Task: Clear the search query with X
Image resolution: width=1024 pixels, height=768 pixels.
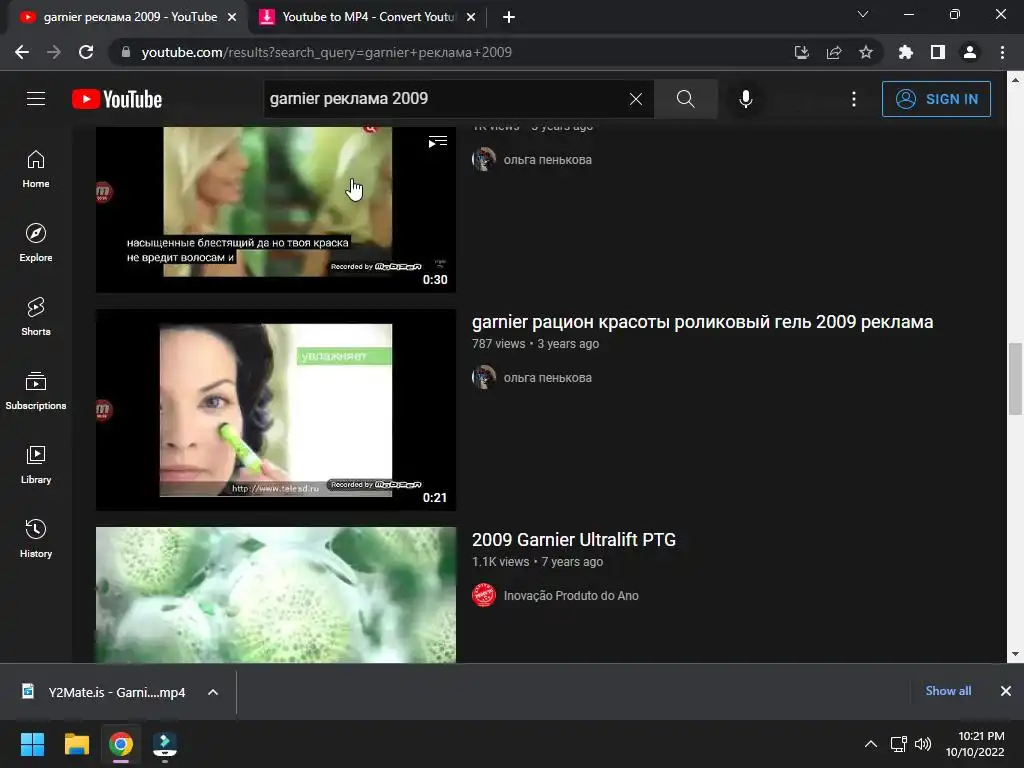Action: click(x=635, y=99)
